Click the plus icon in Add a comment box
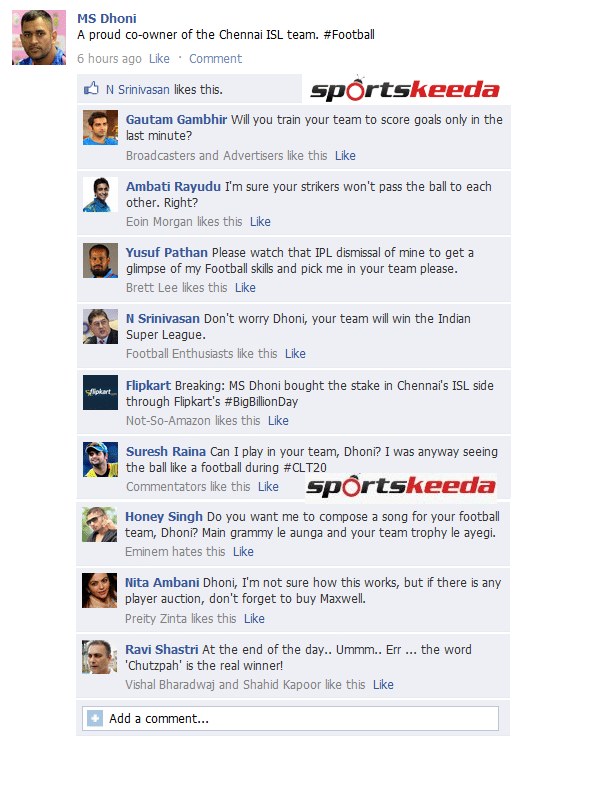 tap(94, 718)
